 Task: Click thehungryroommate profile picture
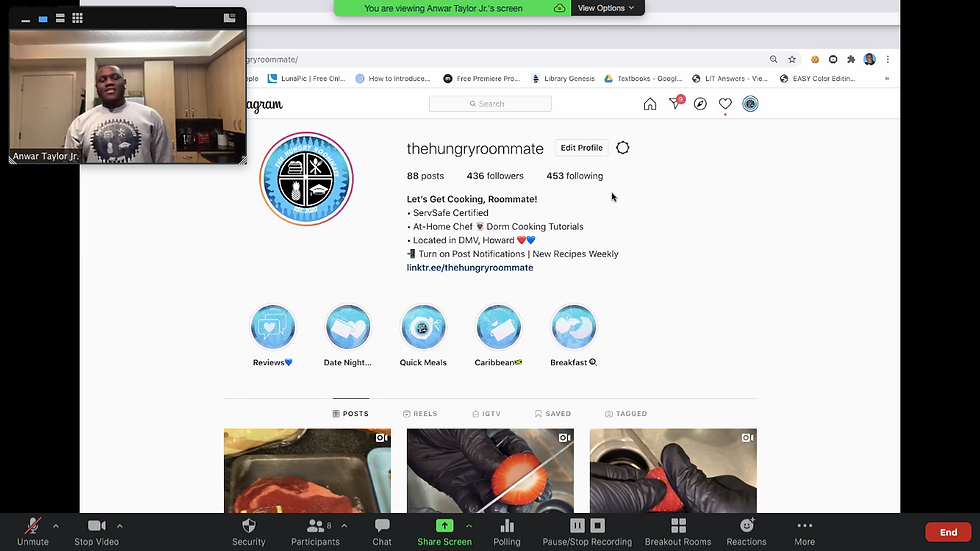pyautogui.click(x=306, y=179)
